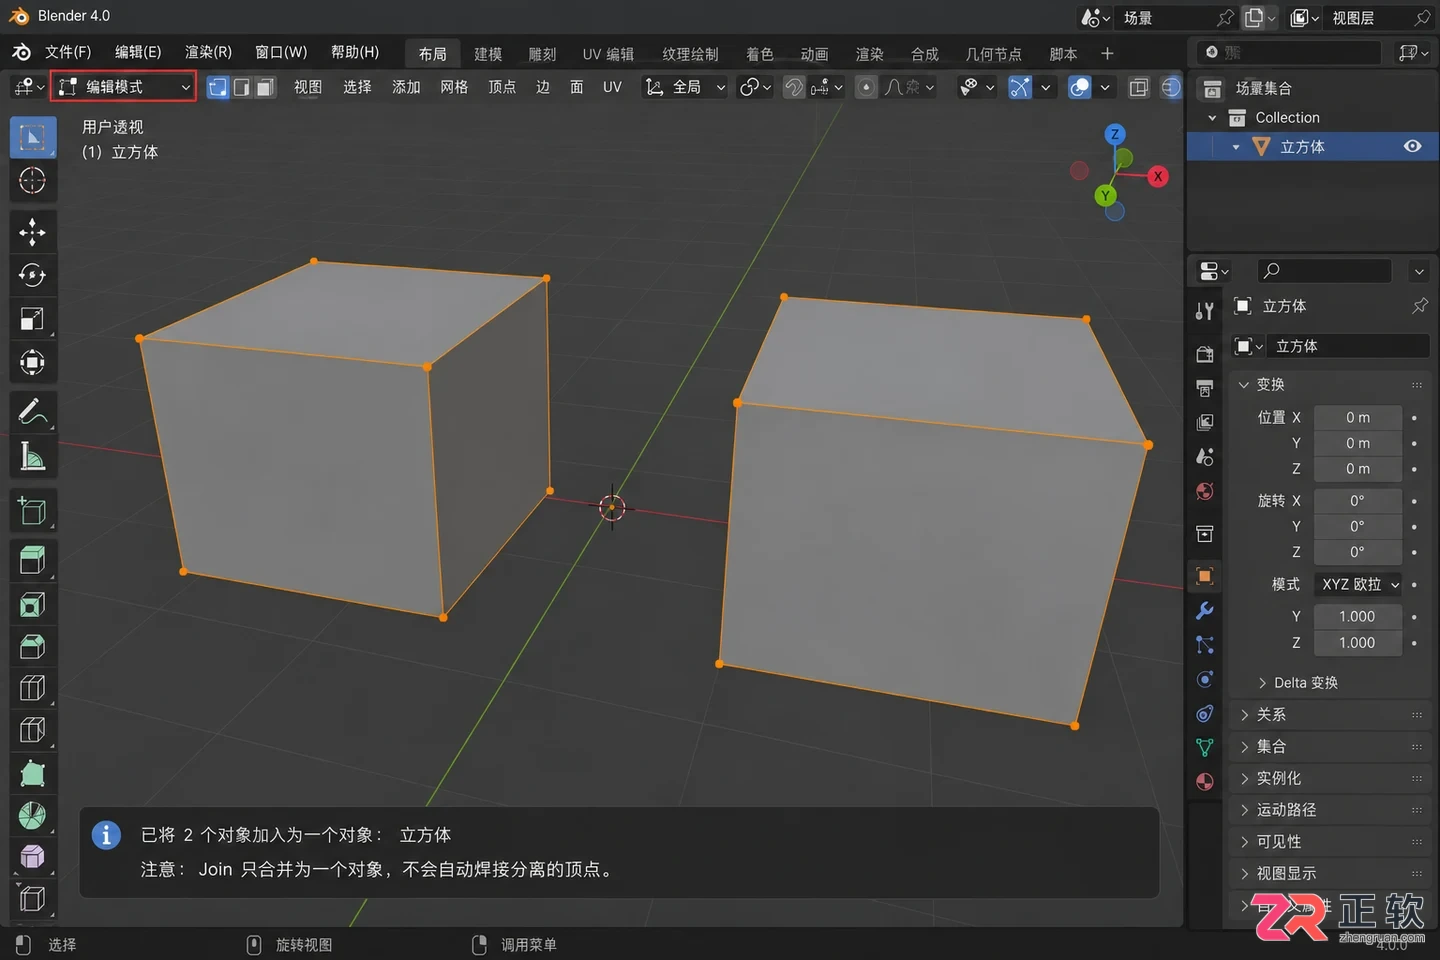The height and width of the screenshot is (960, 1440).
Task: Toggle proportional editing
Action: tap(867, 88)
